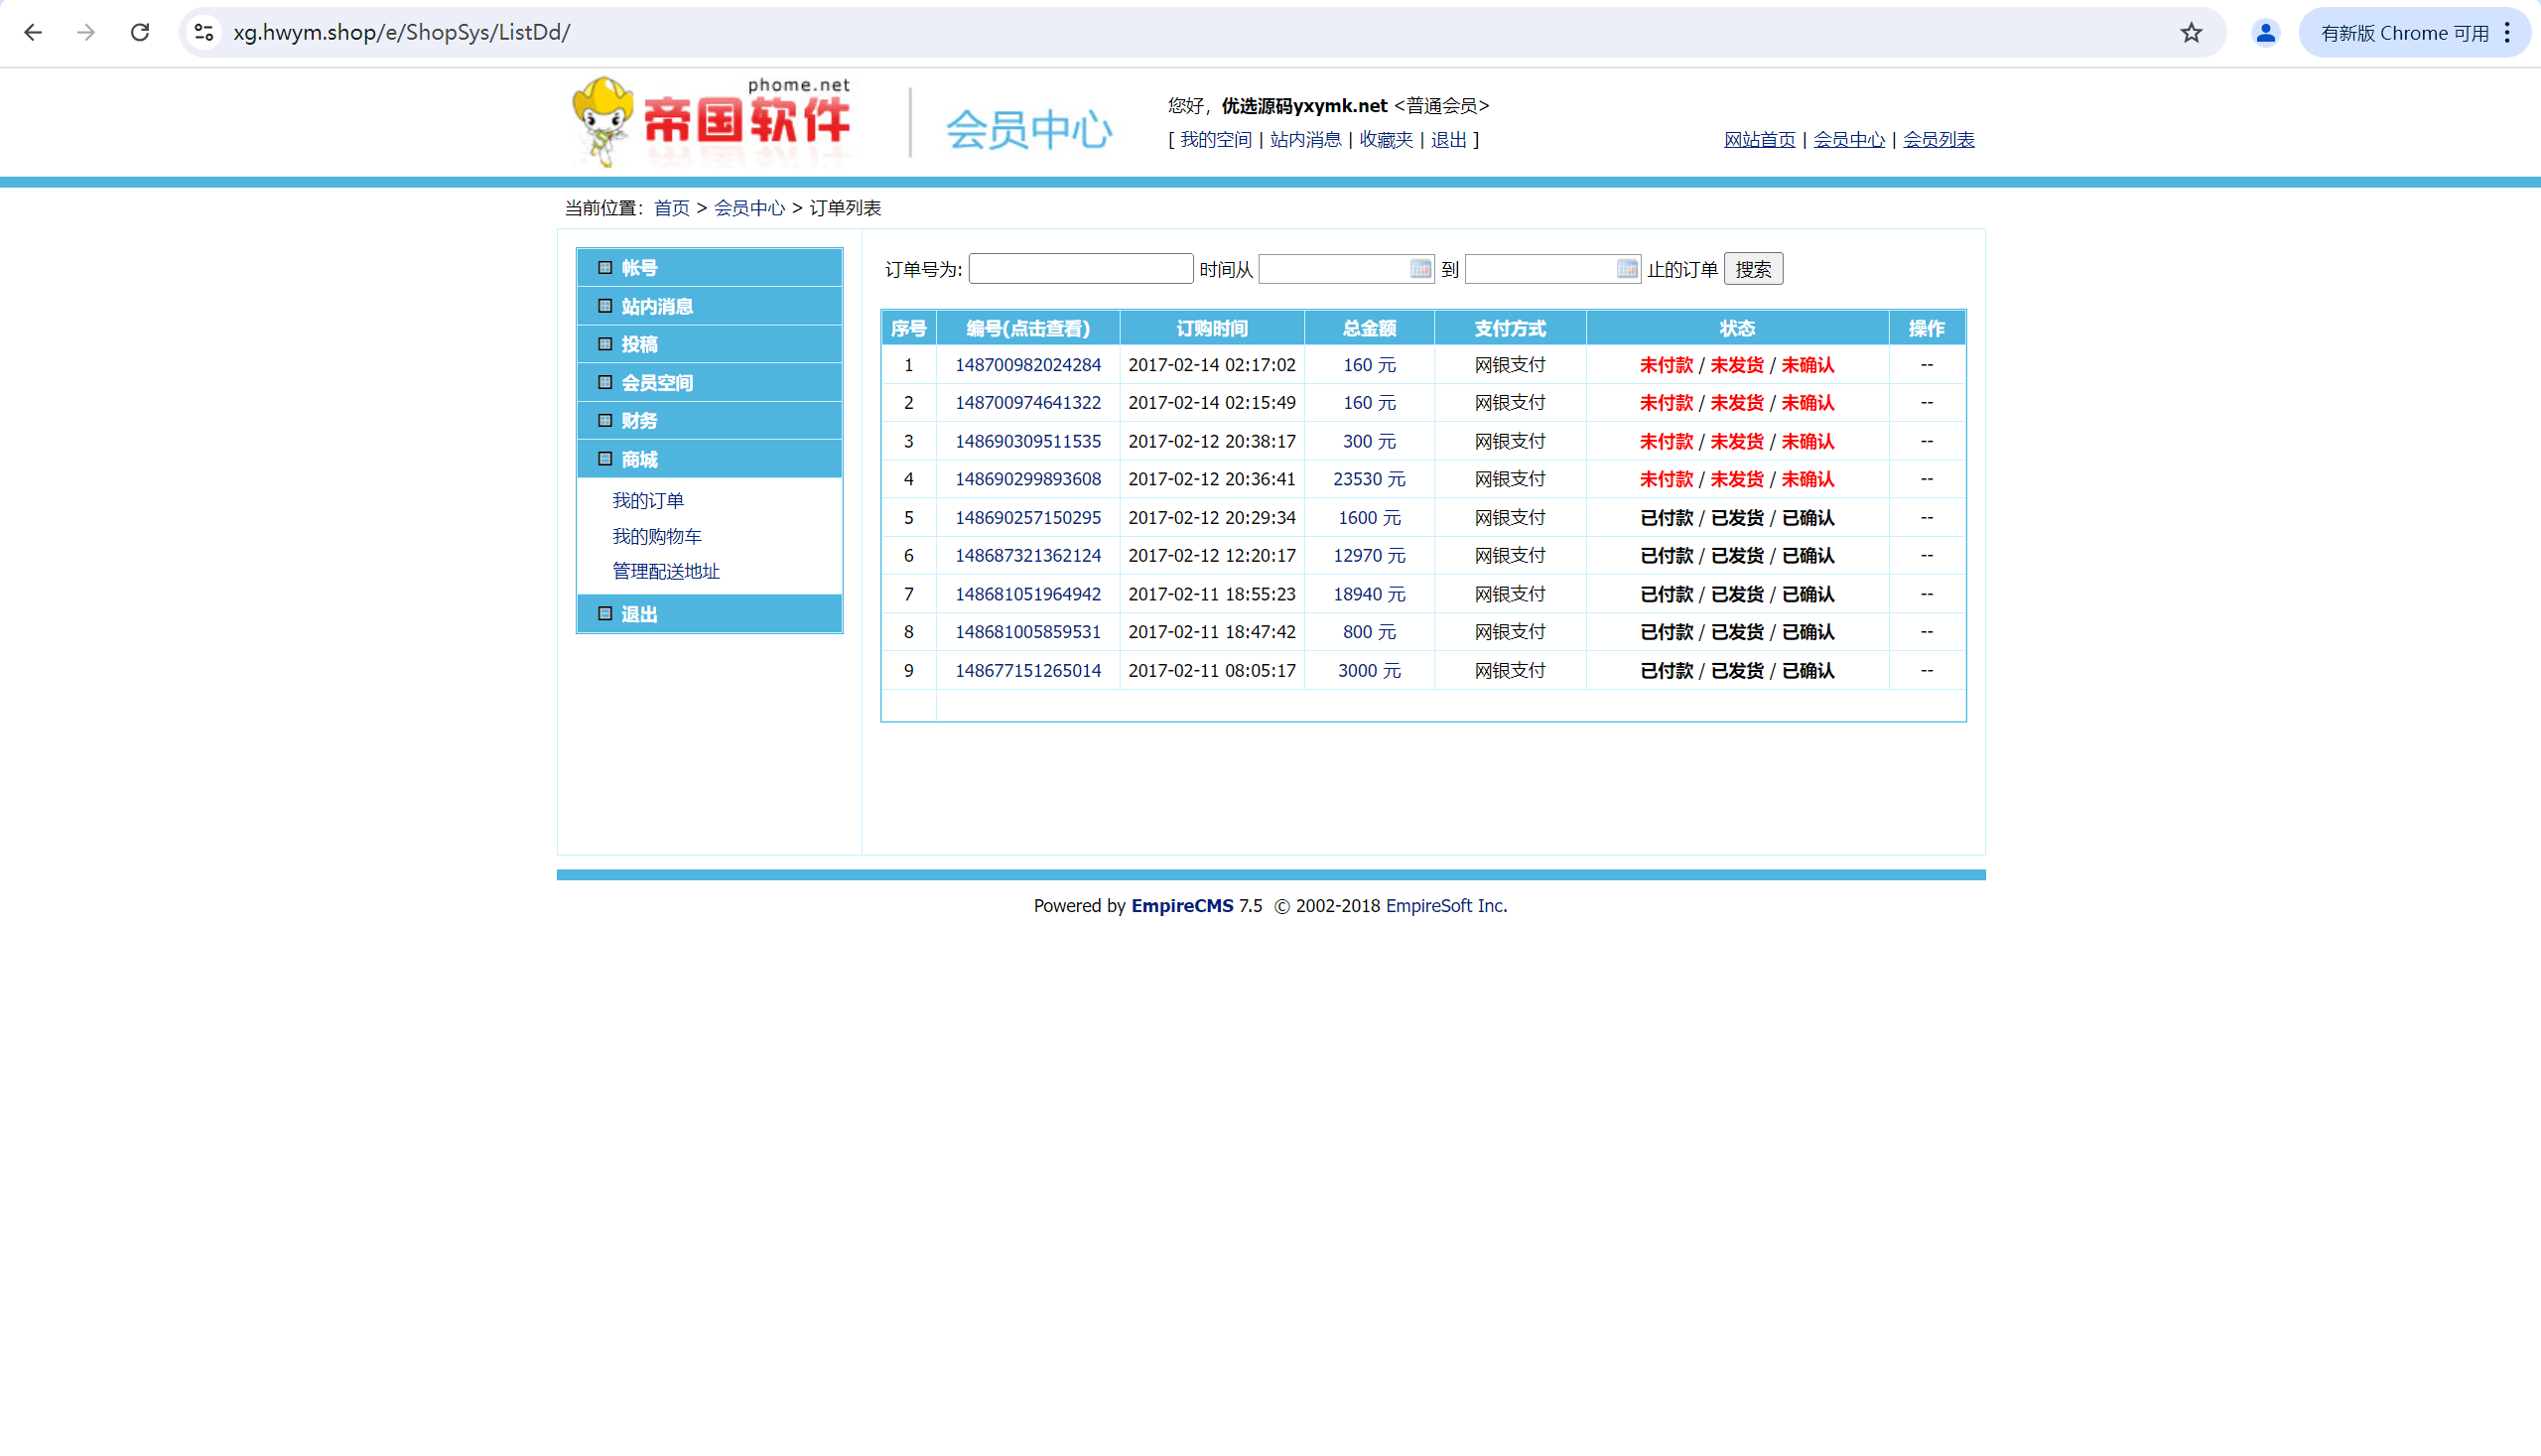Click the 帝国软件 logo
This screenshot has width=2541, height=1456.
711,122
